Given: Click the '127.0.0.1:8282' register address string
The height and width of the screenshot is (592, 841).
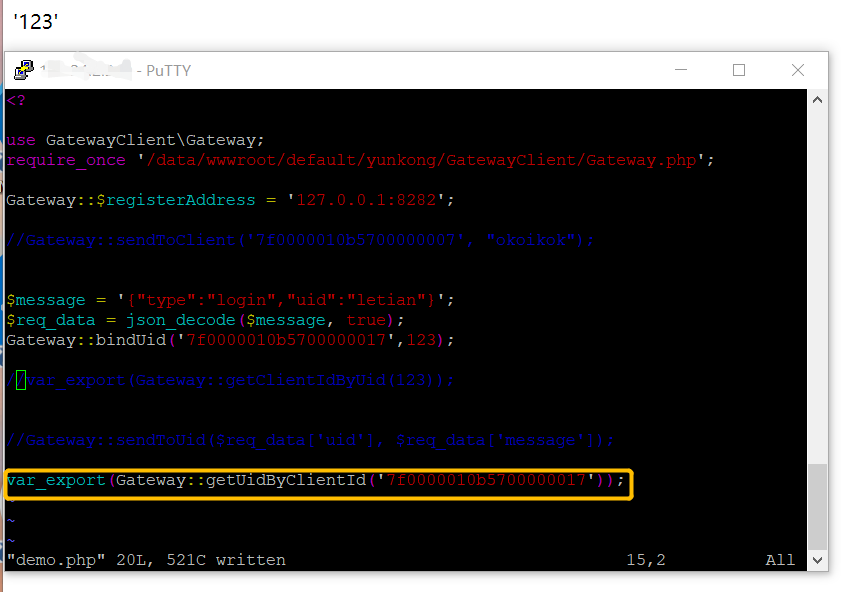Looking at the screenshot, I should pyautogui.click(x=366, y=200).
